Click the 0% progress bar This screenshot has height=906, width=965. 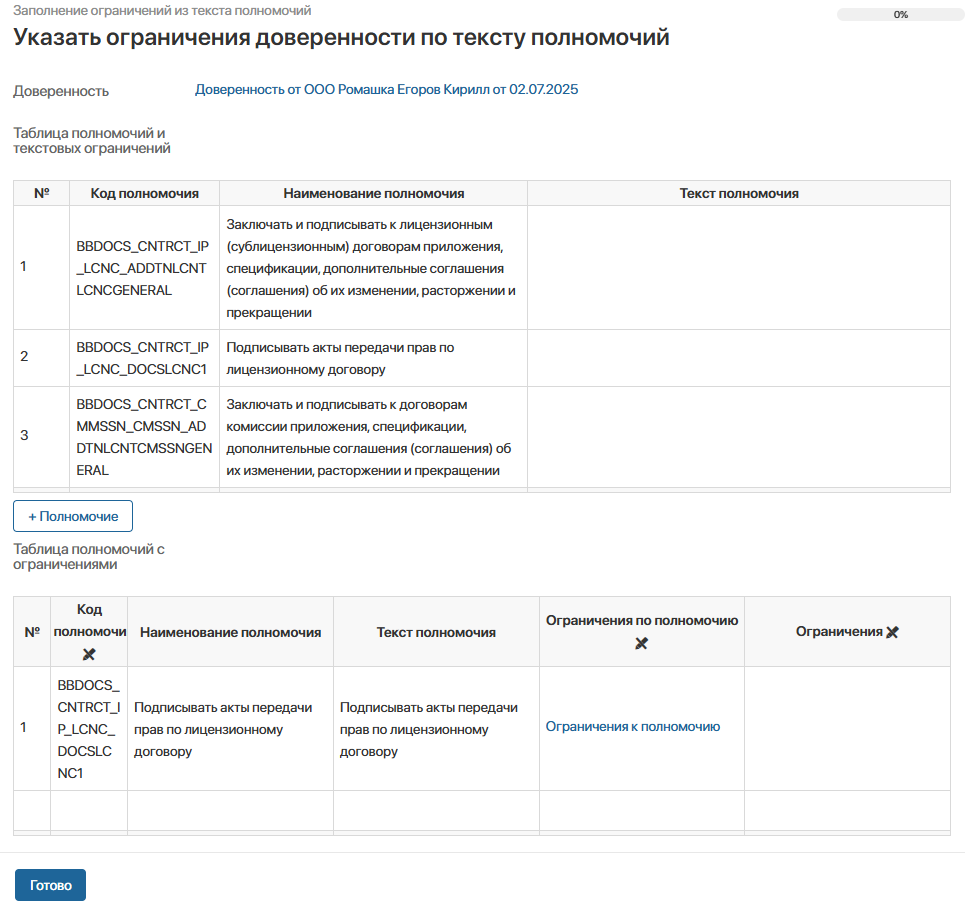(x=900, y=15)
